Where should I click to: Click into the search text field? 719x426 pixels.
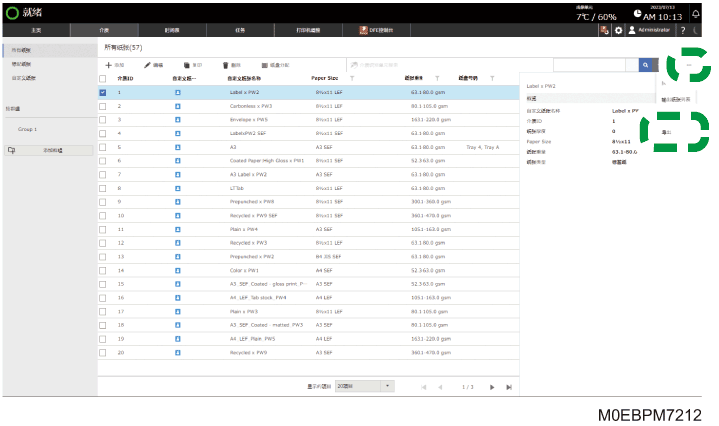pos(590,65)
